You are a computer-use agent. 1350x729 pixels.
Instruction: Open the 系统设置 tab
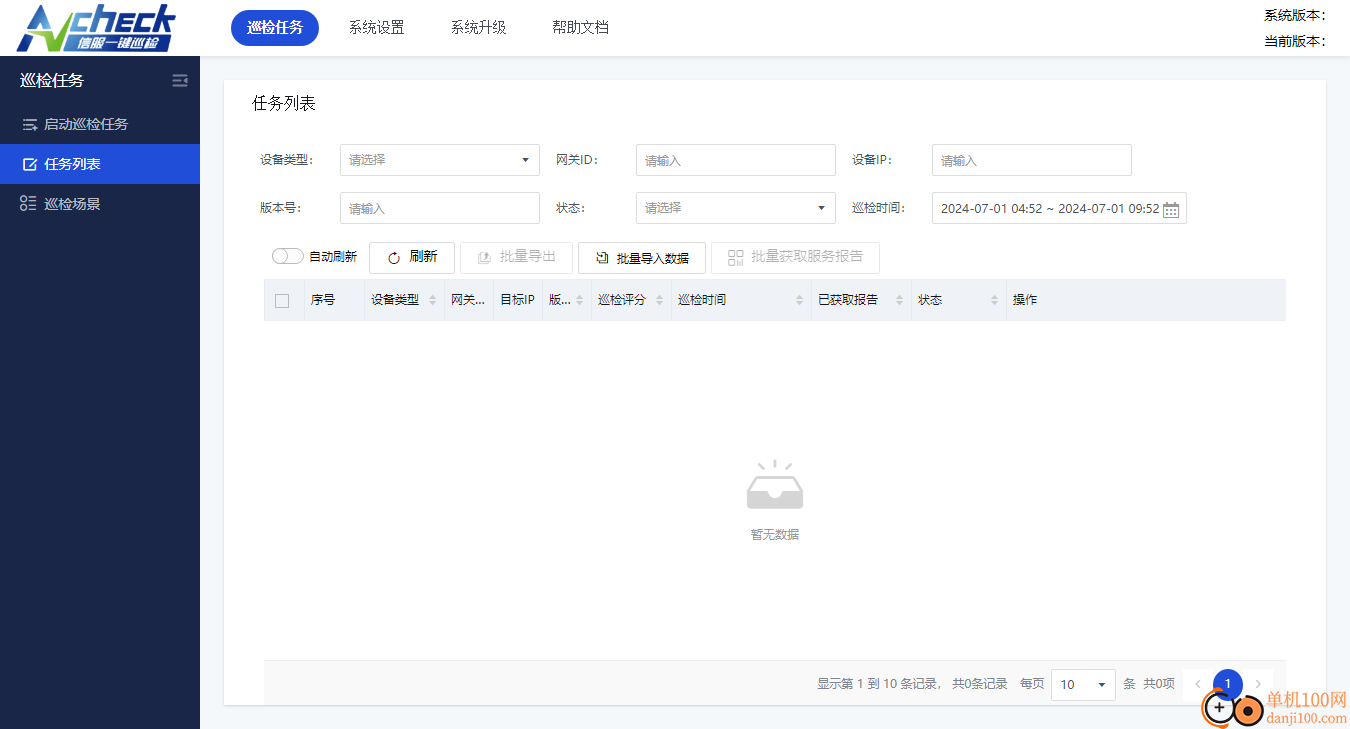[377, 27]
